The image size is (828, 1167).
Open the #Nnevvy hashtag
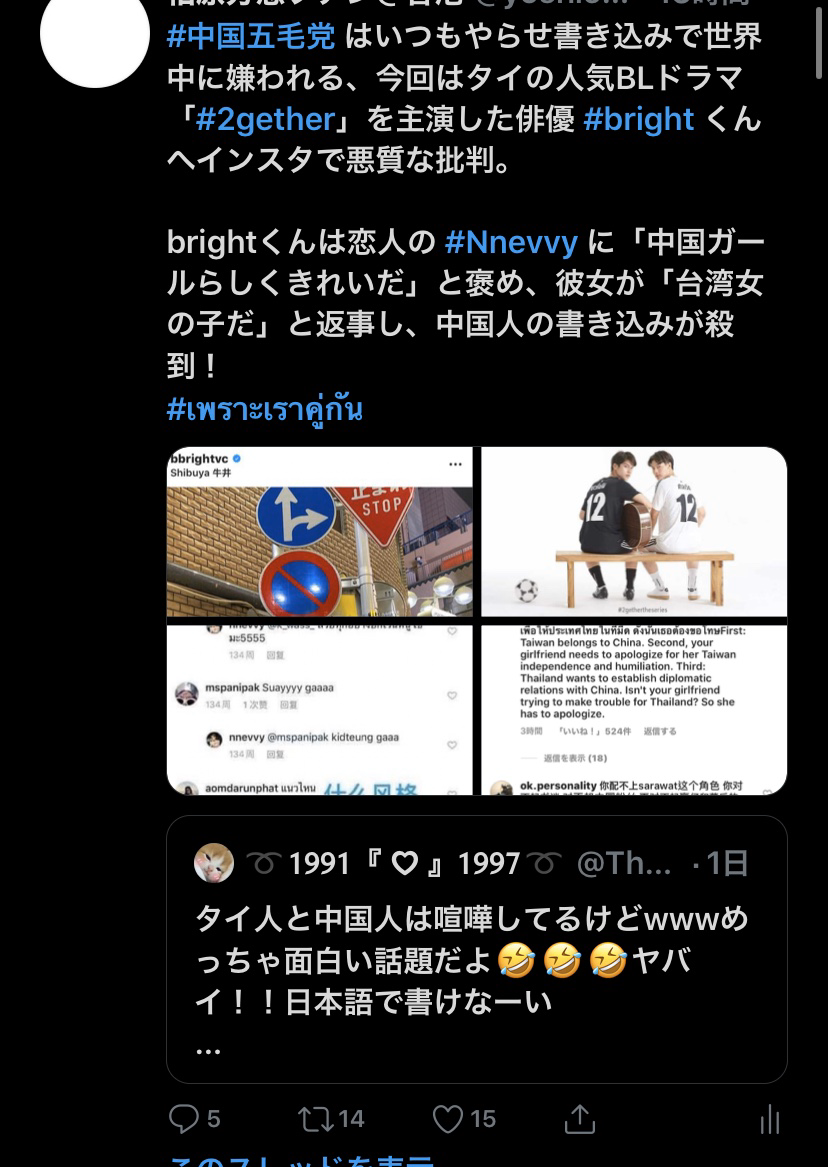(x=511, y=243)
